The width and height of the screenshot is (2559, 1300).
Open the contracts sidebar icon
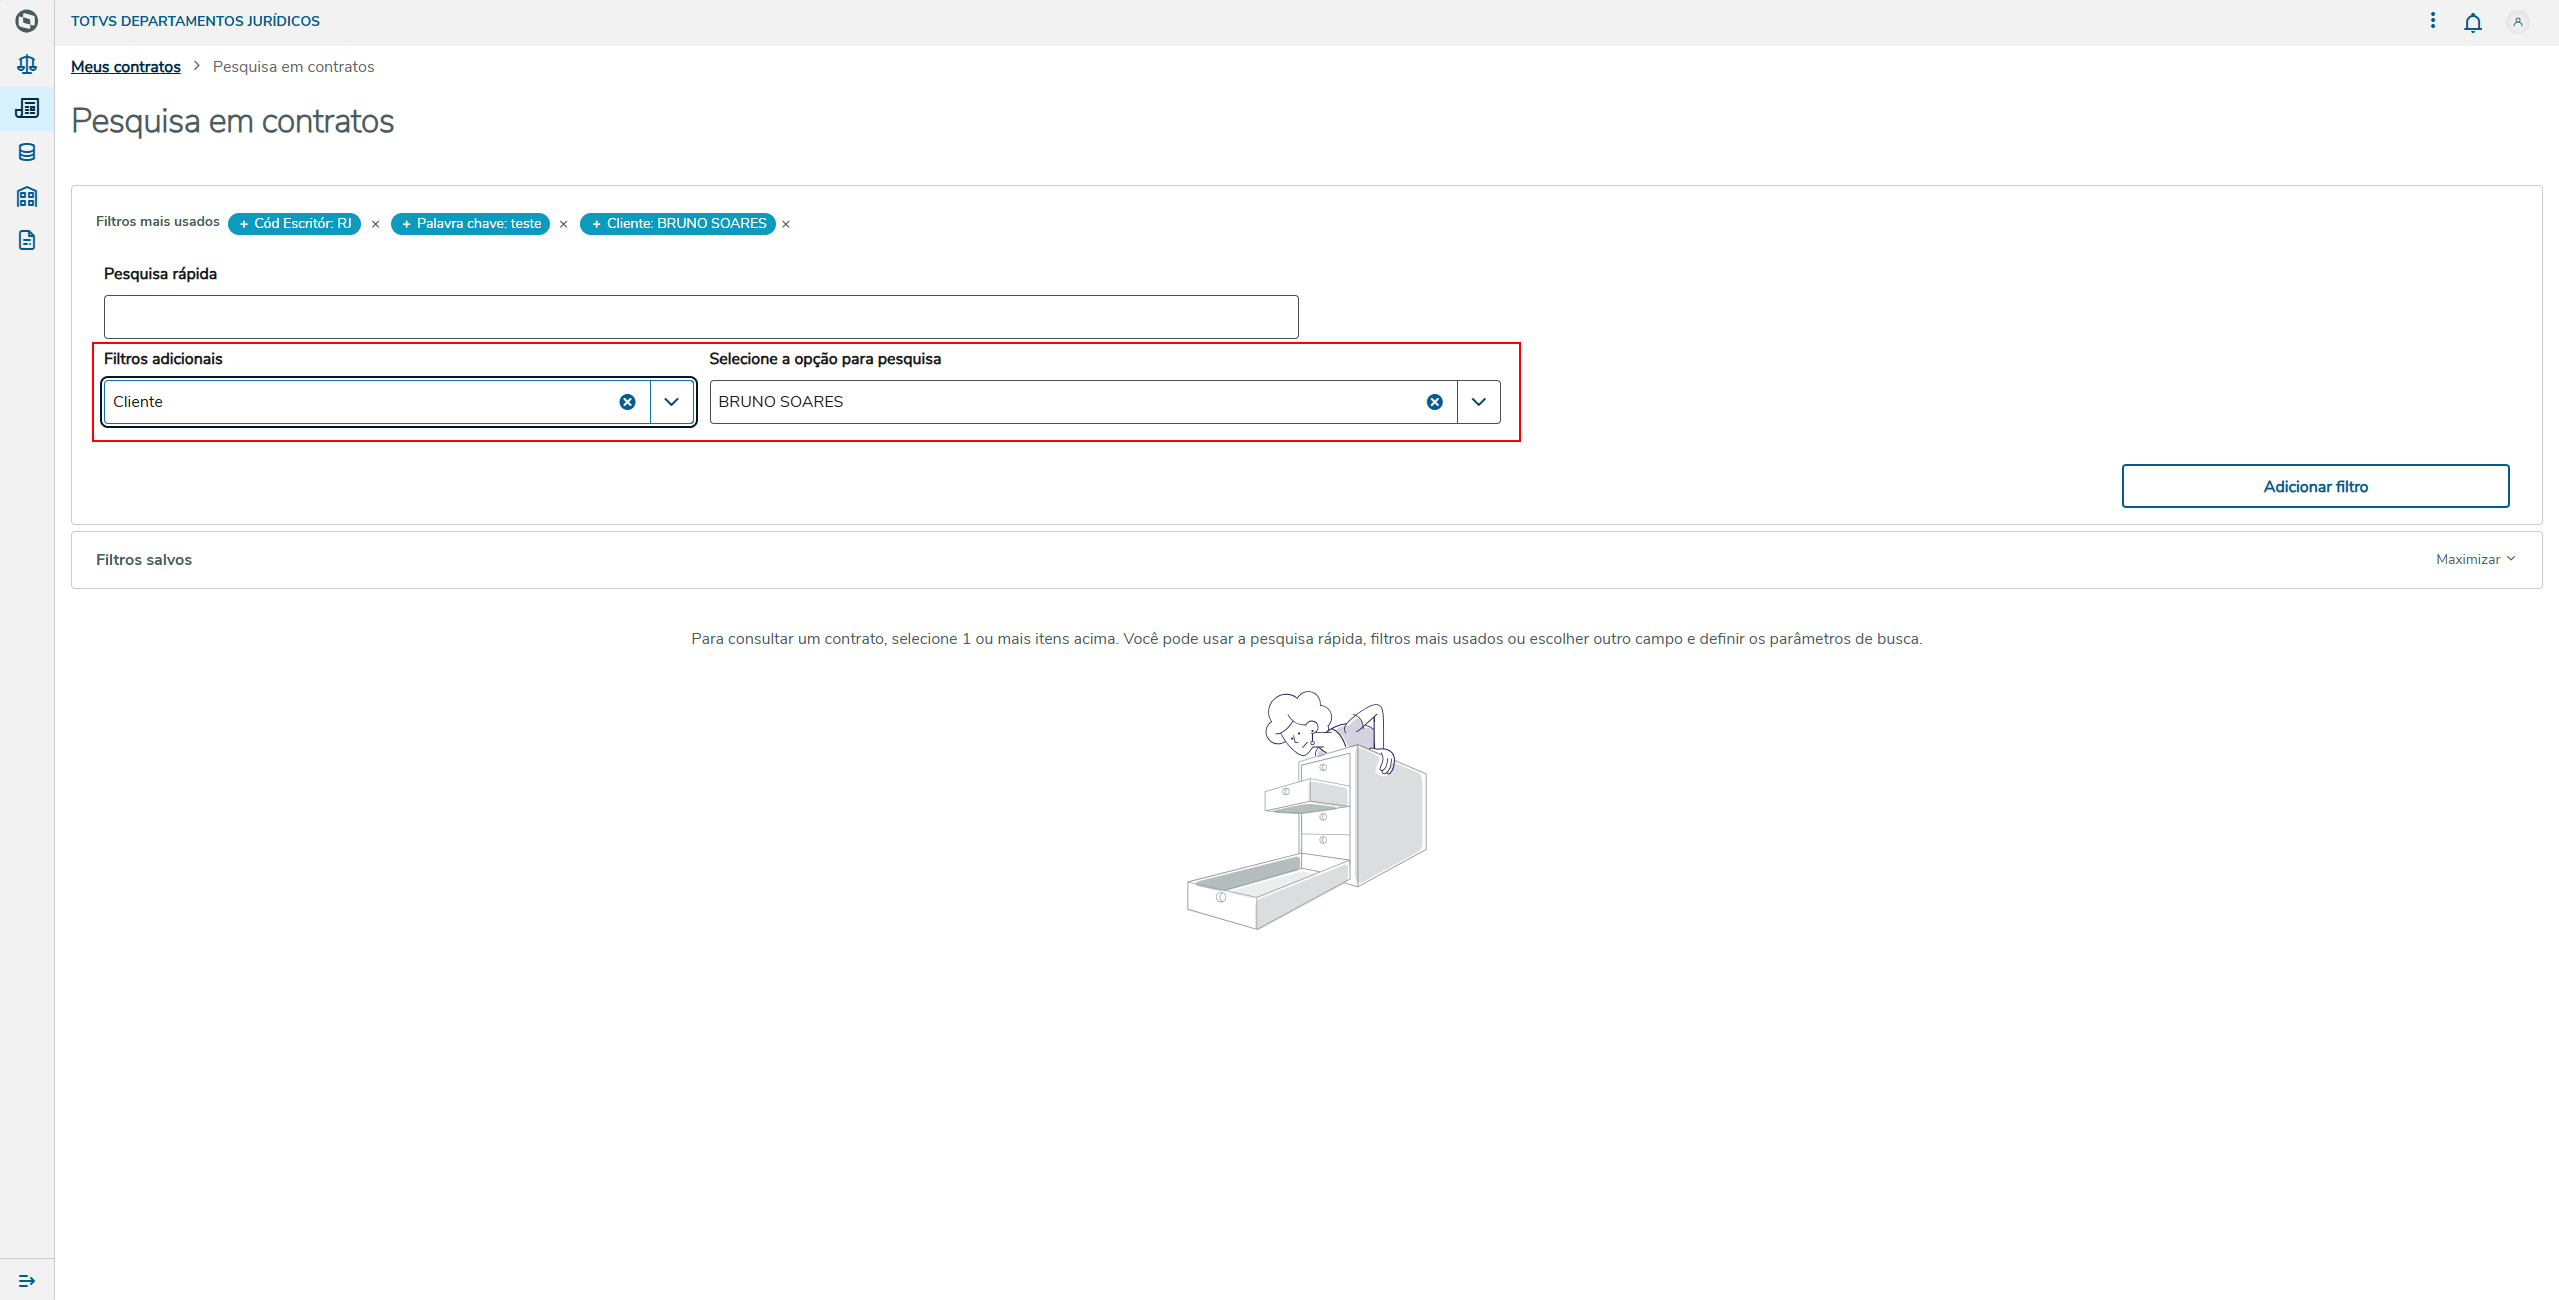click(x=27, y=108)
